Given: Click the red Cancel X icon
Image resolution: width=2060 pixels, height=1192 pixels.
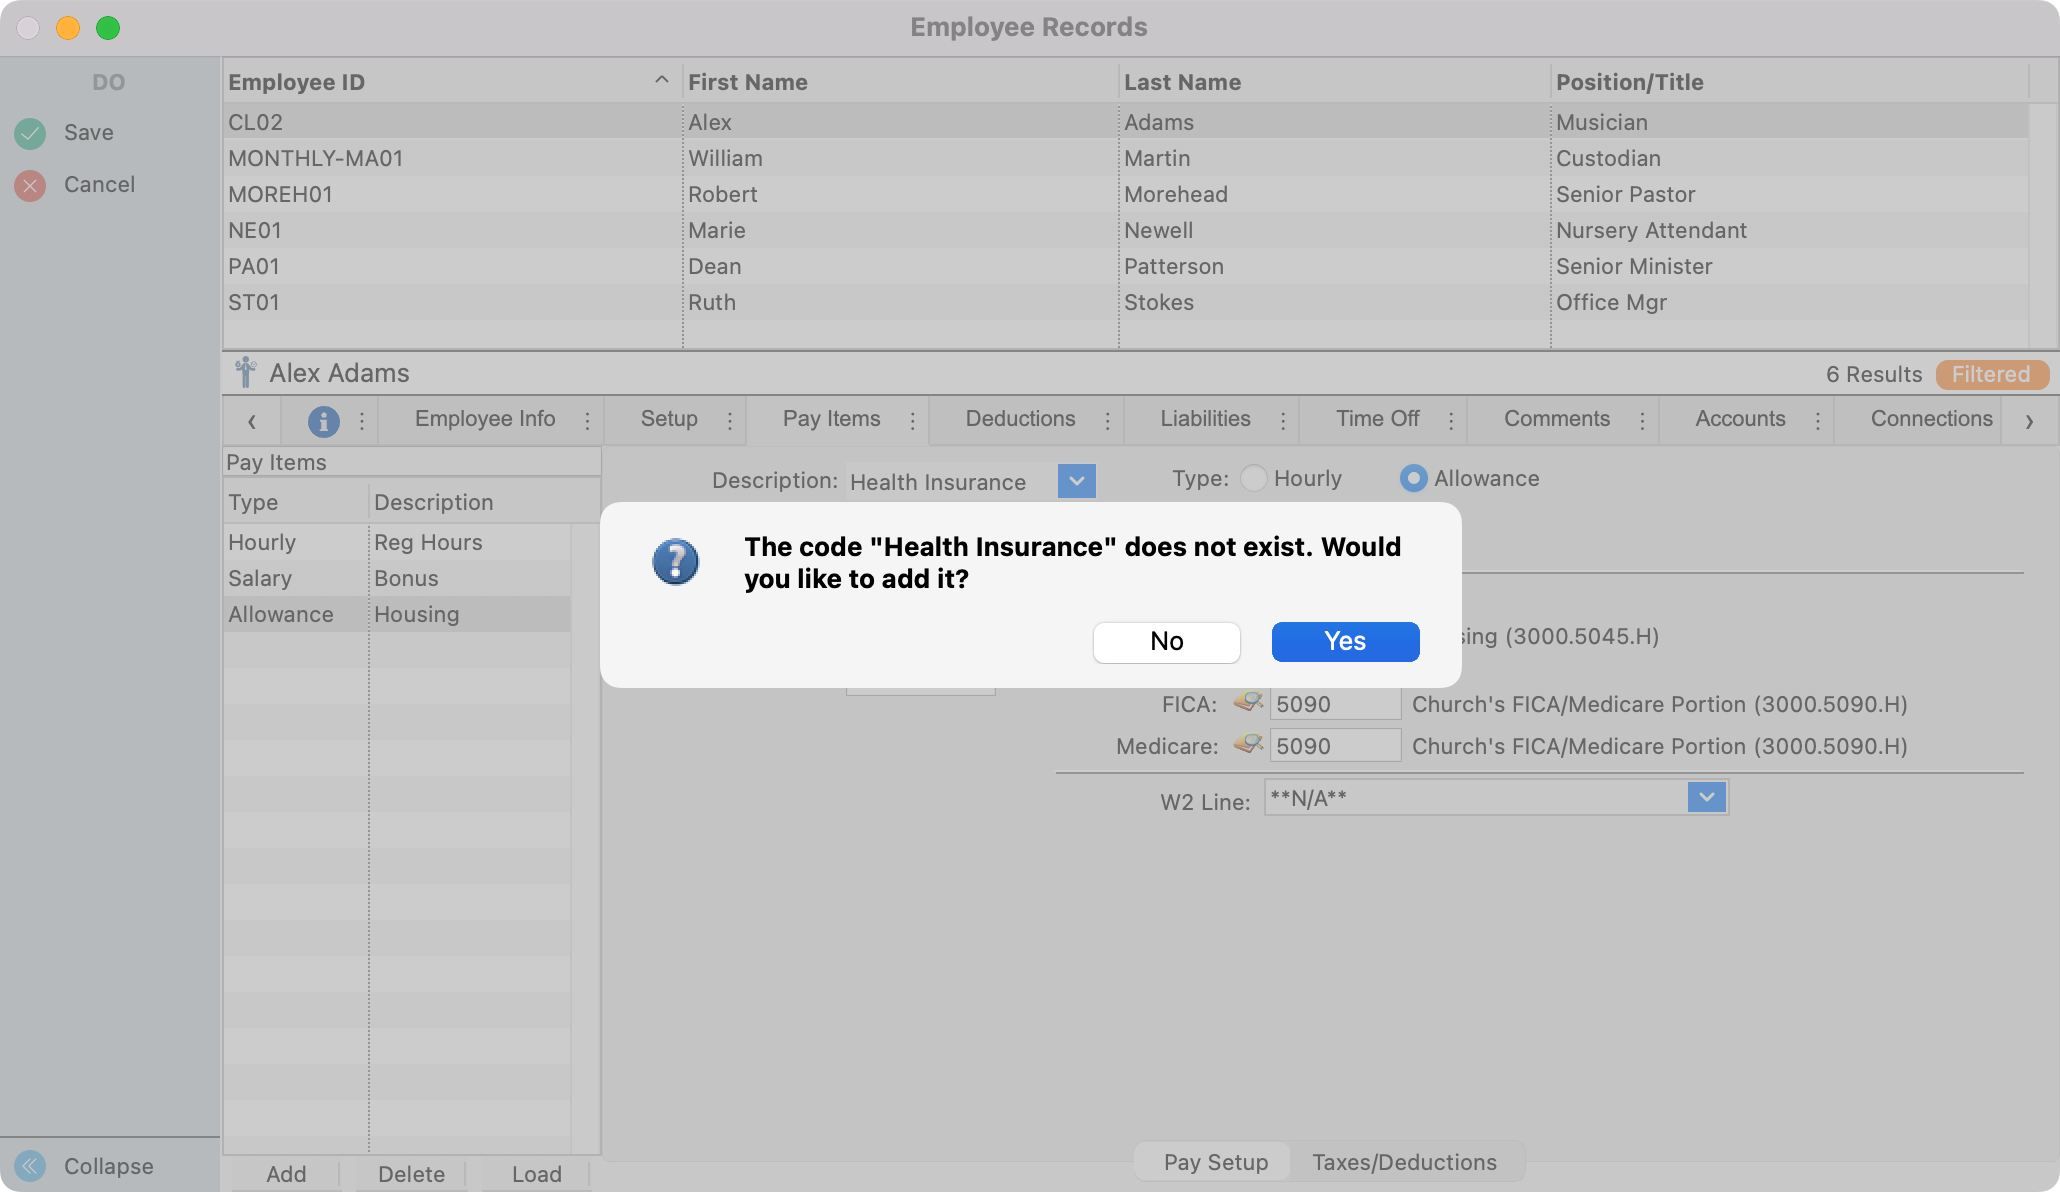Looking at the screenshot, I should pyautogui.click(x=30, y=185).
